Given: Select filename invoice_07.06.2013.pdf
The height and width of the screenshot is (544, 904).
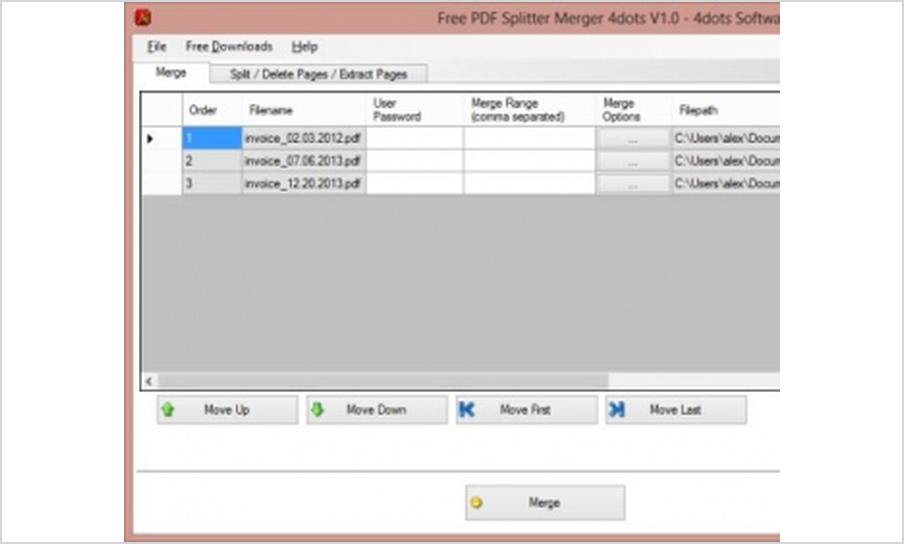Looking at the screenshot, I should [x=304, y=161].
